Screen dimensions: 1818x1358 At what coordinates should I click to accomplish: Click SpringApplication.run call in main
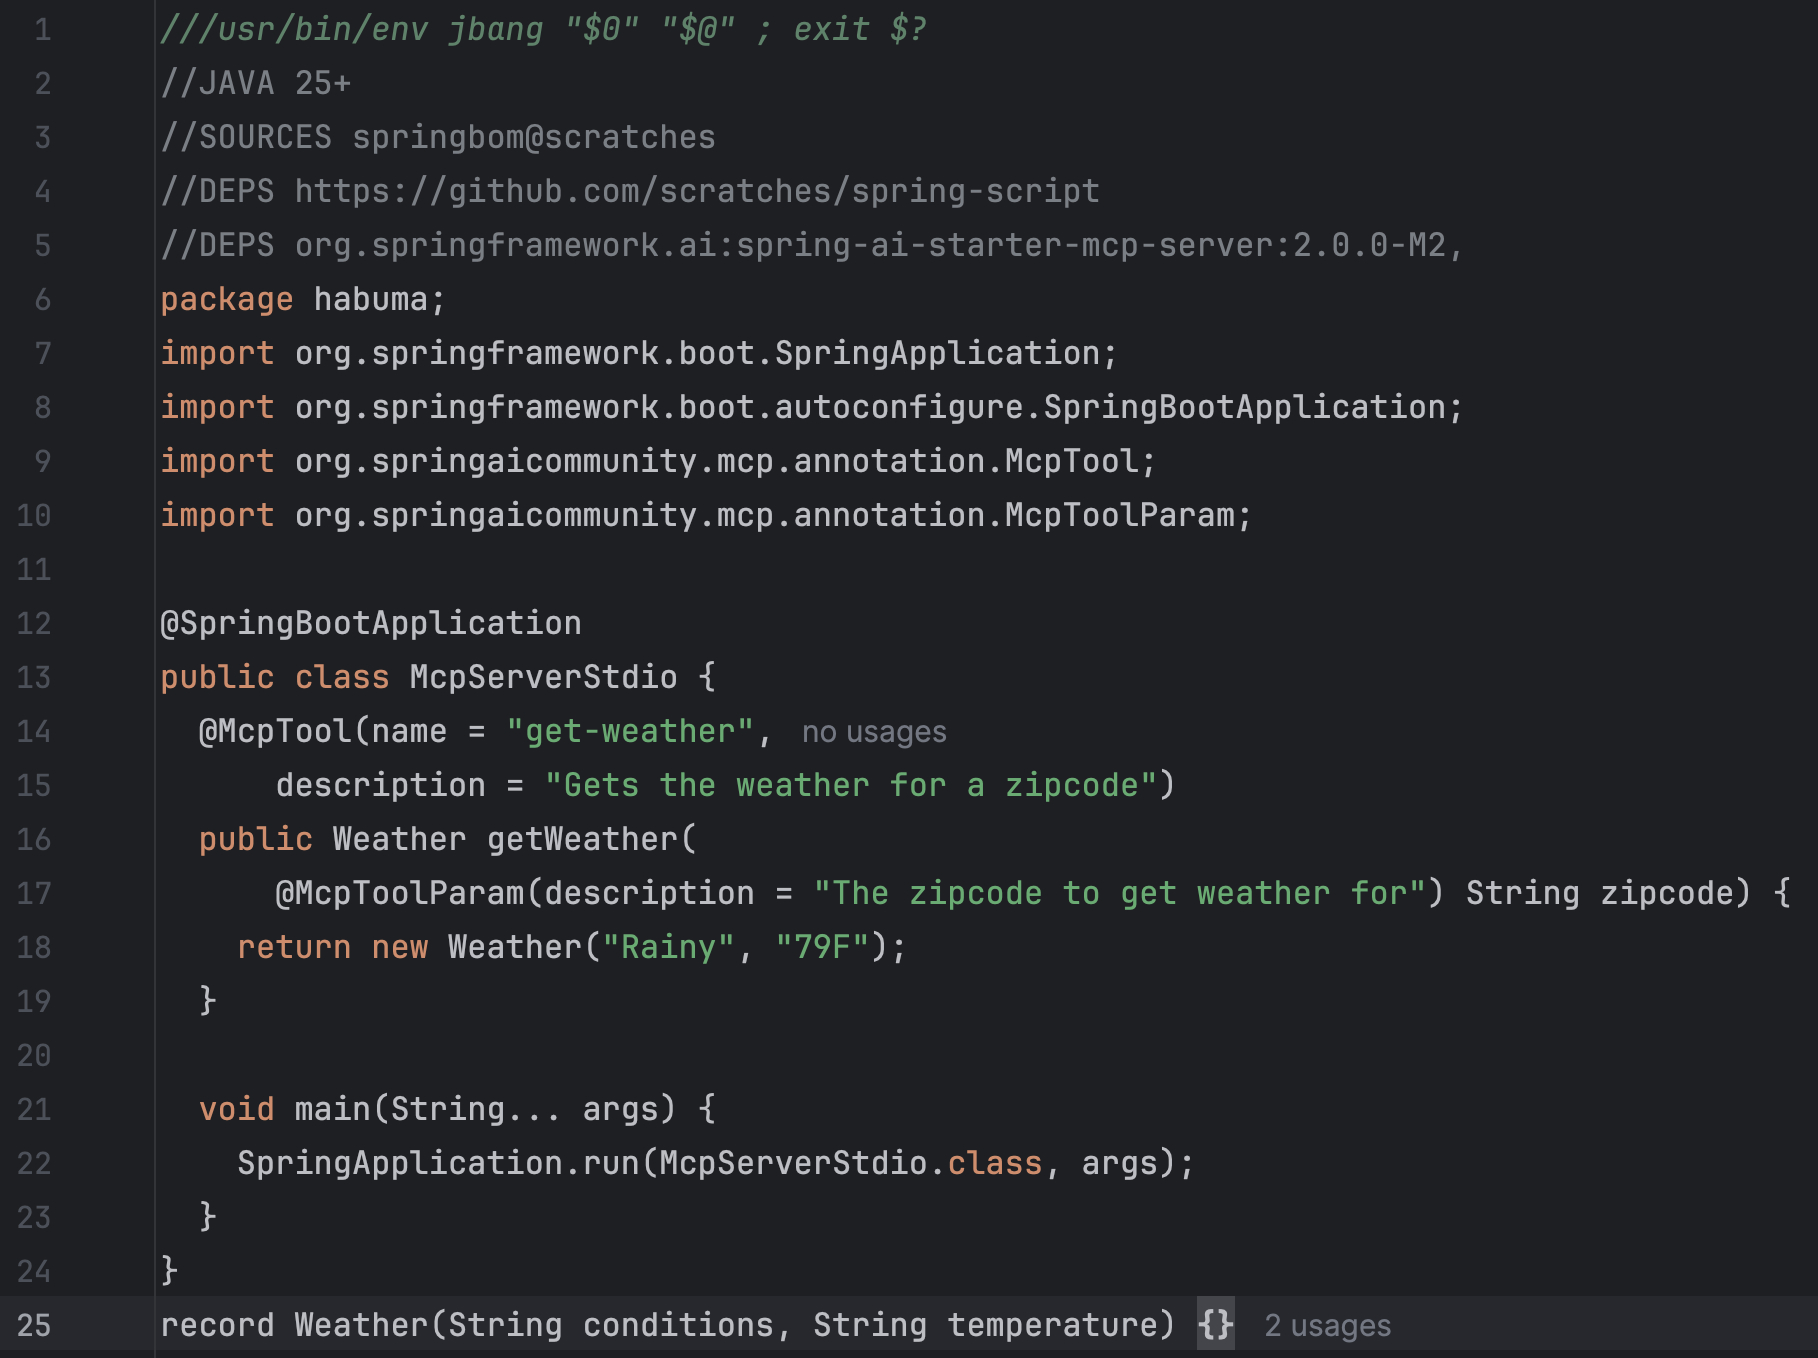(x=436, y=1163)
